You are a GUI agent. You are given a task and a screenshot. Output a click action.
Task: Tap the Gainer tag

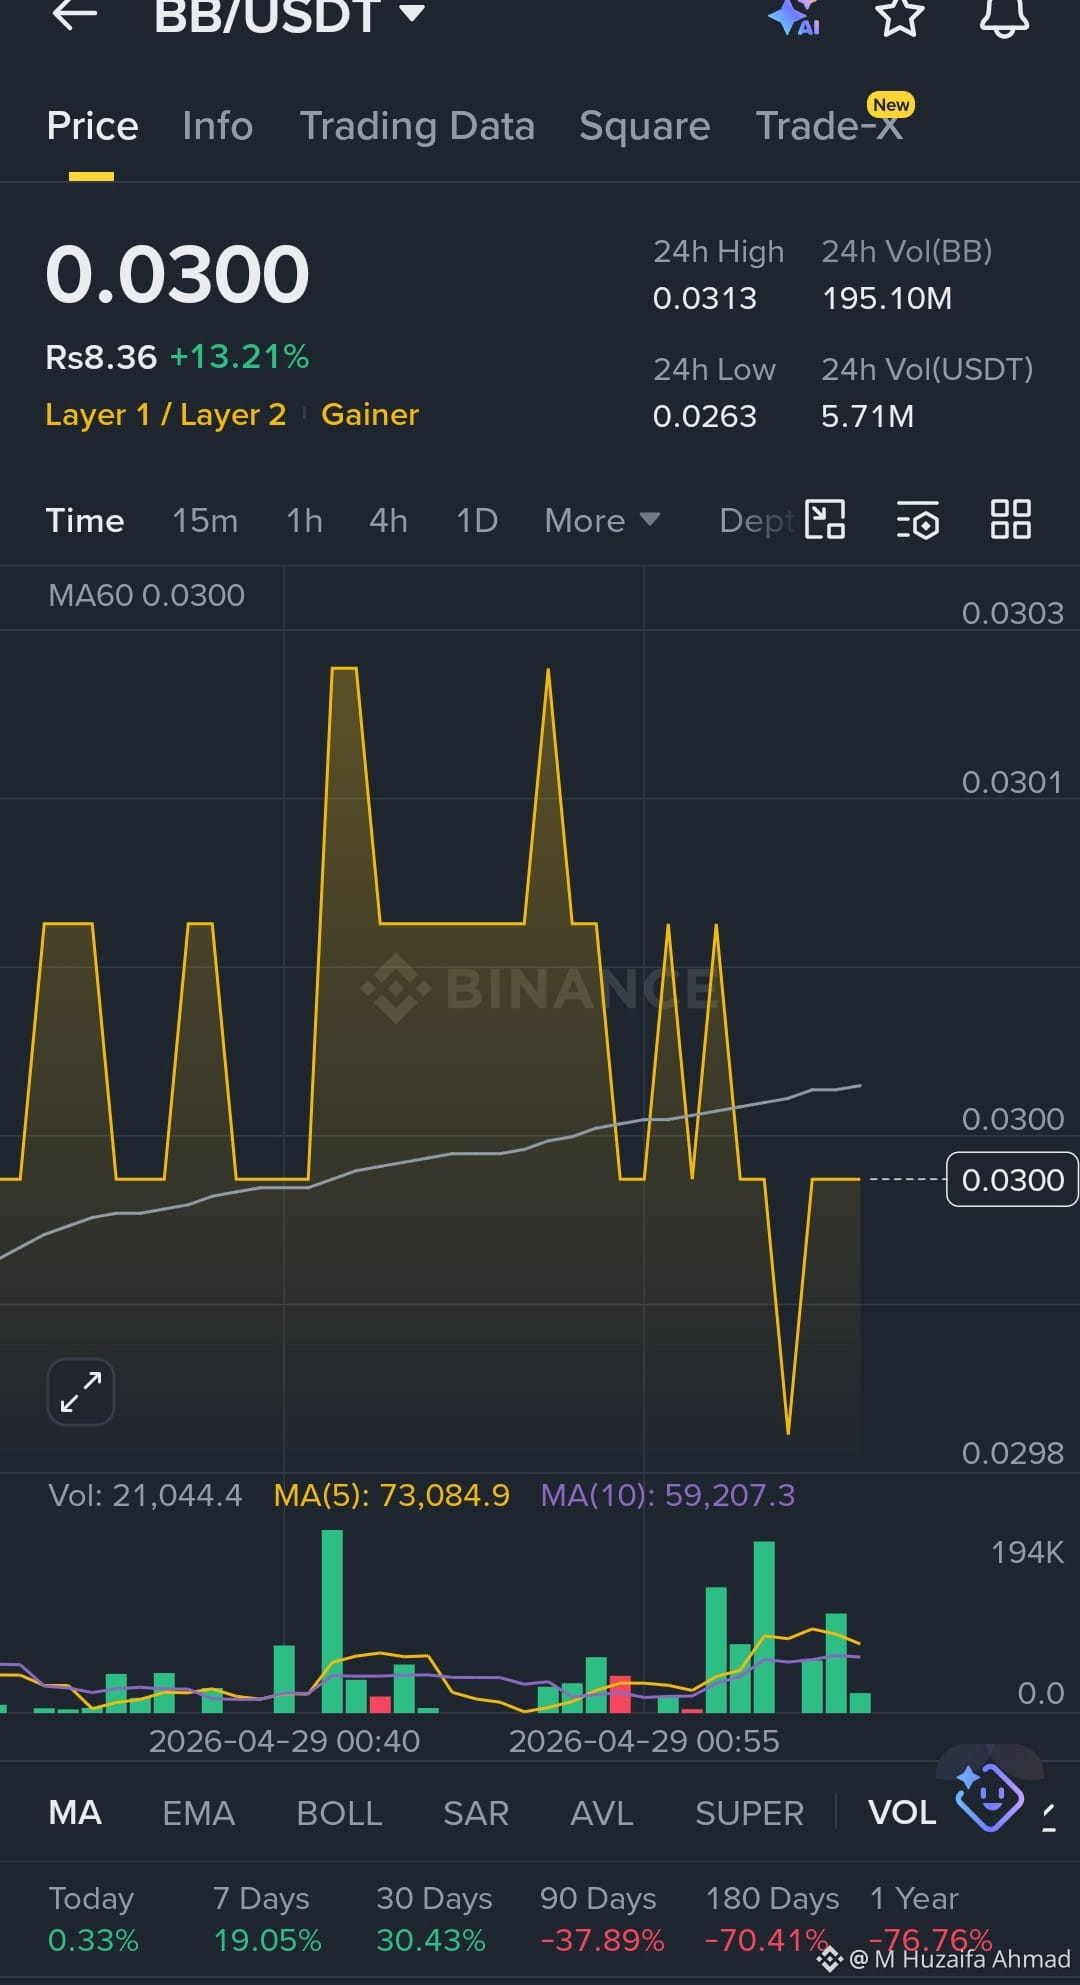point(369,414)
